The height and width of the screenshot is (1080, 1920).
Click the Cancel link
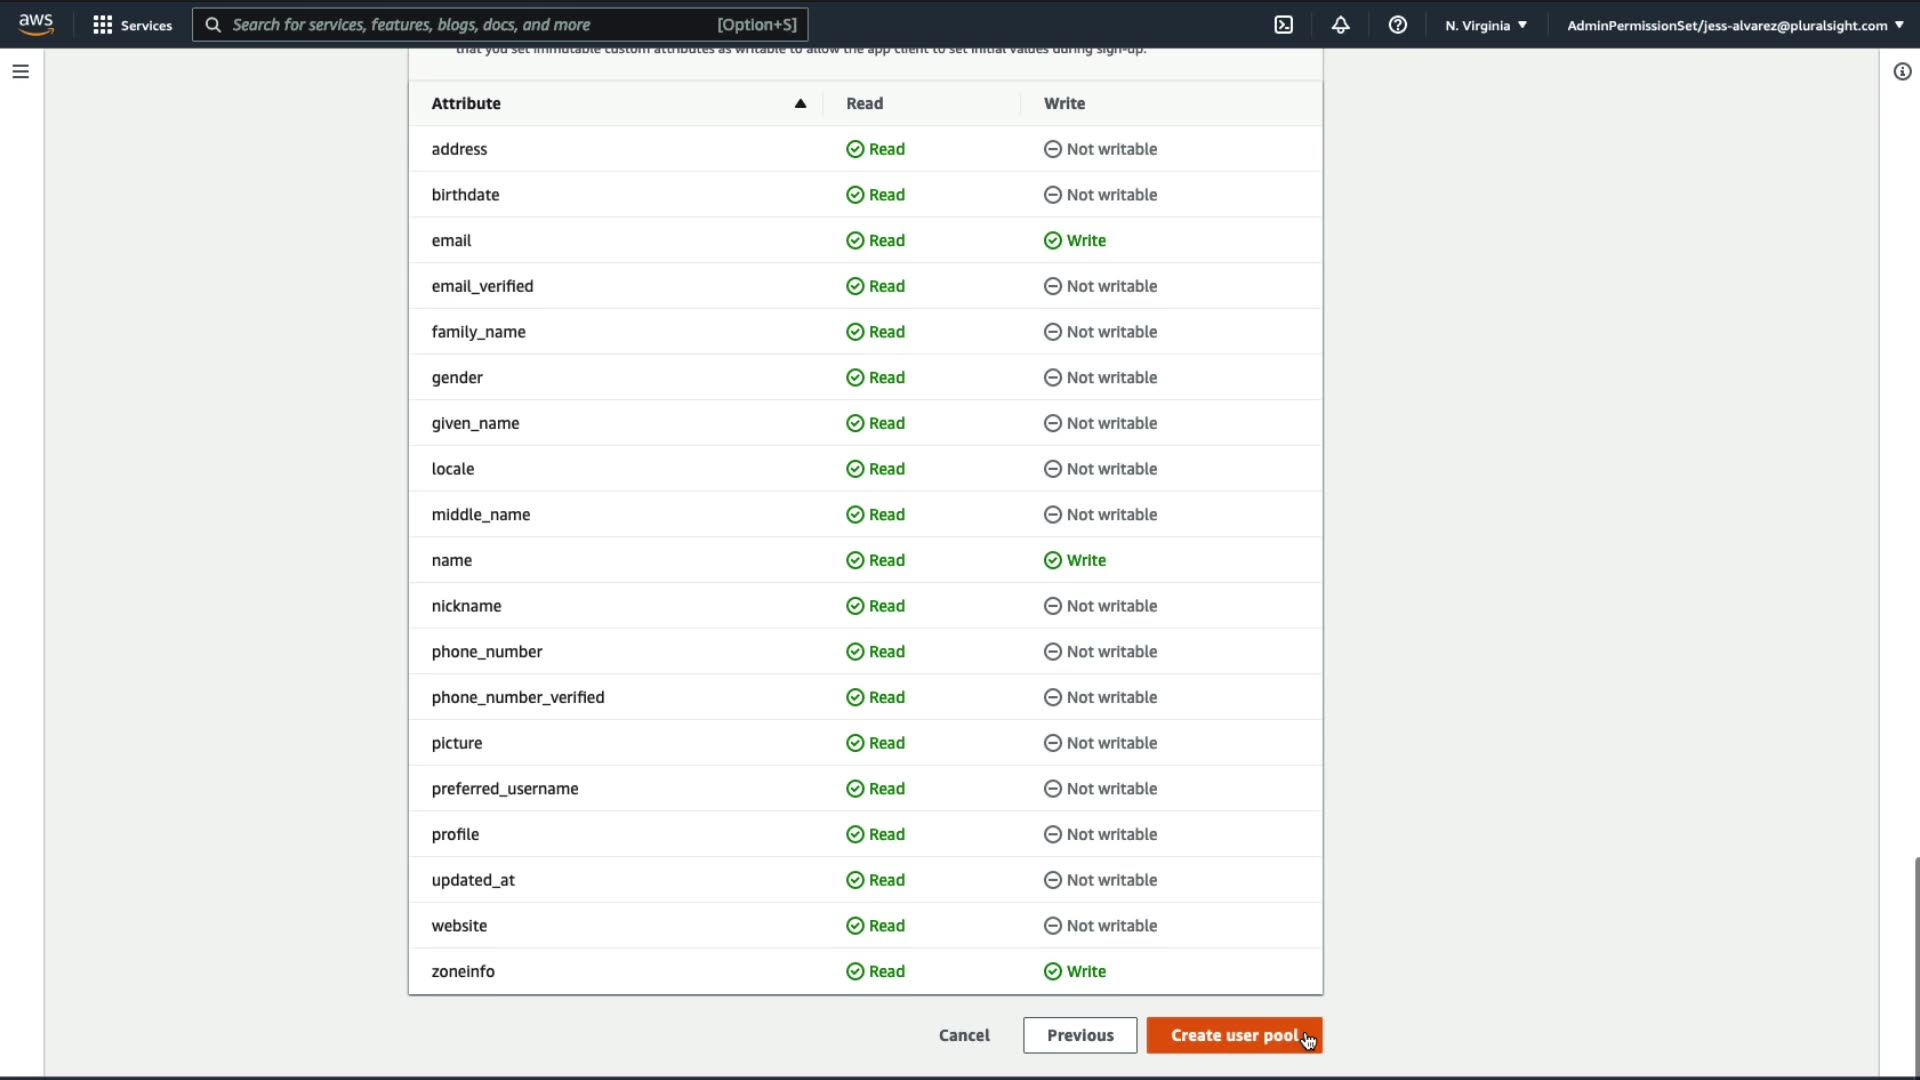[964, 1036]
